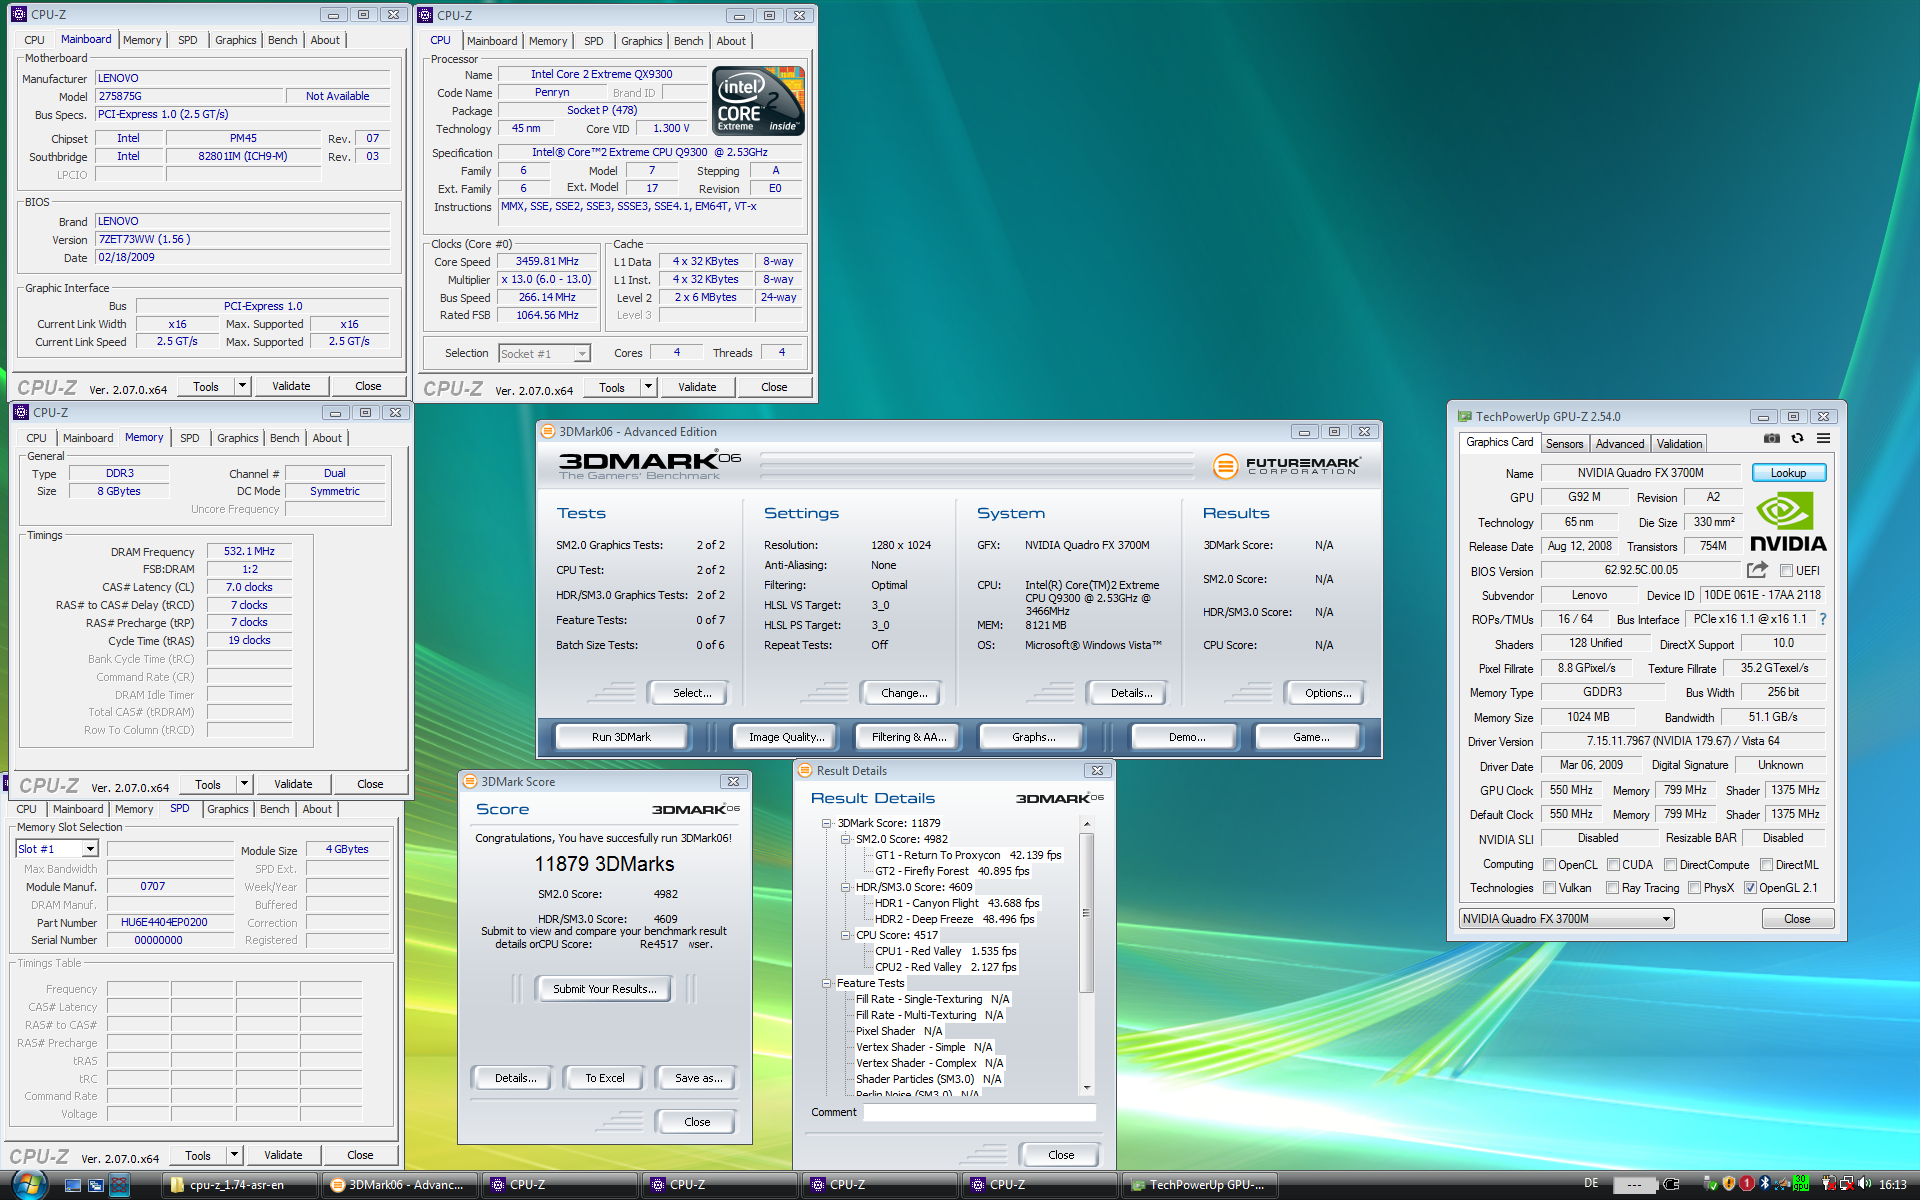The width and height of the screenshot is (1920, 1200).
Task: Click the GPU-Z screenshot camera icon
Action: tap(1772, 439)
